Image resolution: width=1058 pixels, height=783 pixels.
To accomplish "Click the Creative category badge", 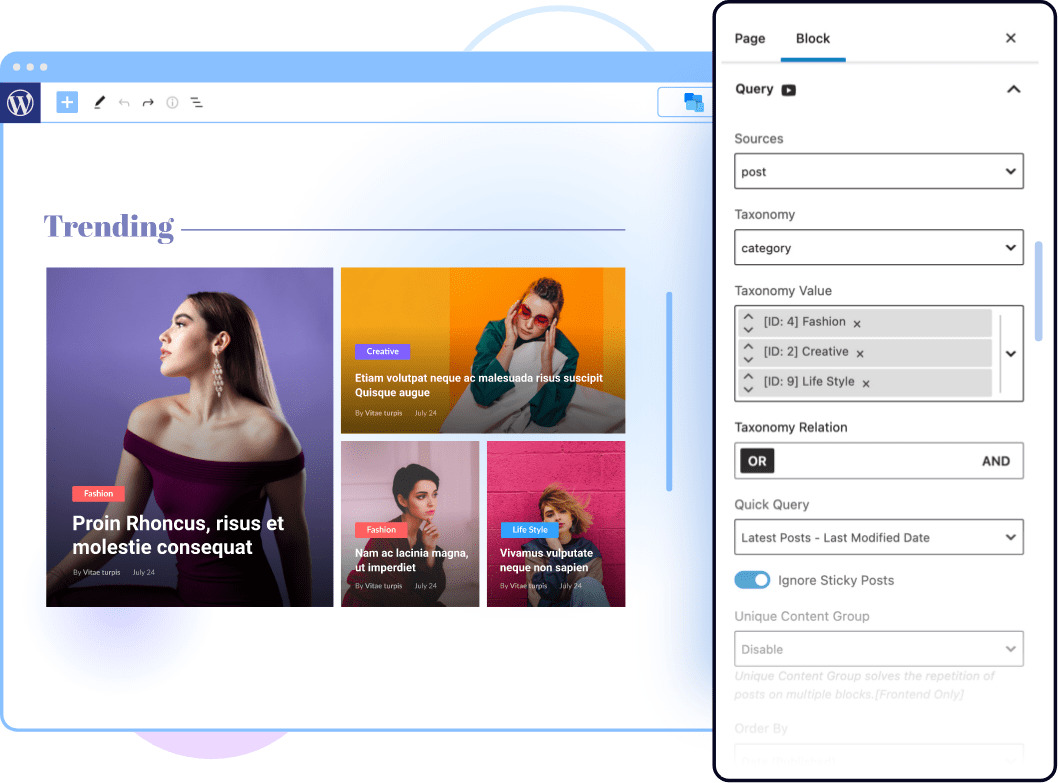I will click(x=383, y=352).
